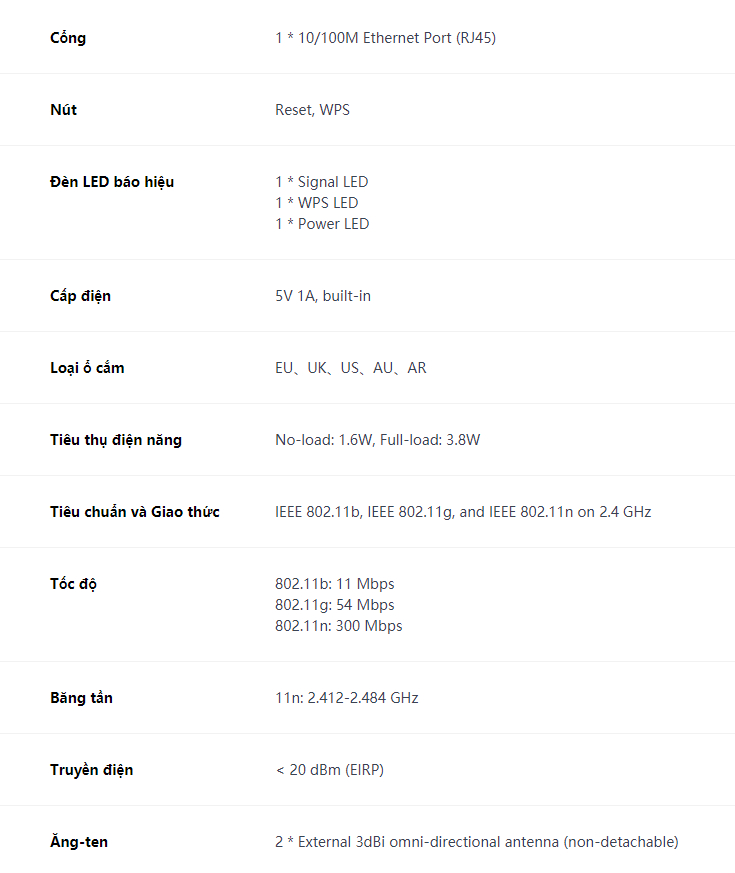Click the "5V 1A, built-in" value
The height and width of the screenshot is (873, 735).
323,296
